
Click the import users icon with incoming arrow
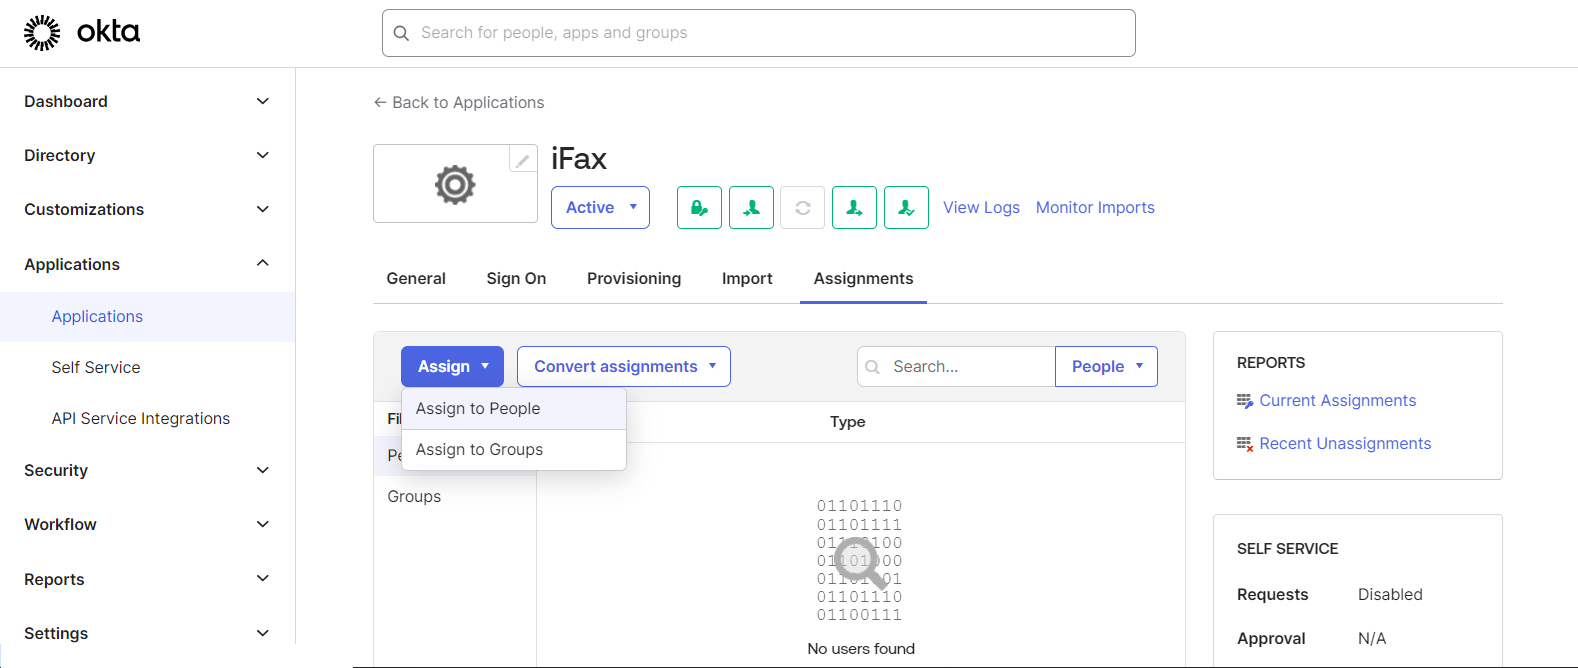coord(751,207)
